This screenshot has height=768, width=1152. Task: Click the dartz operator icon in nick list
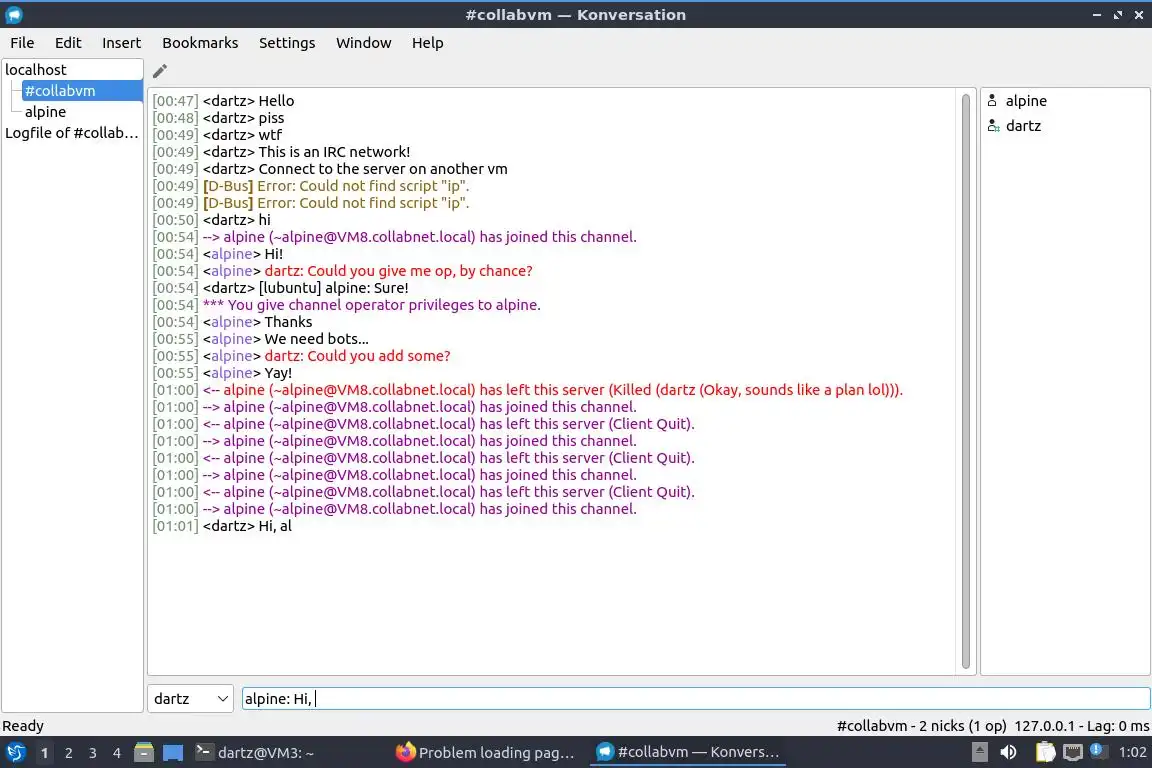[x=993, y=126]
